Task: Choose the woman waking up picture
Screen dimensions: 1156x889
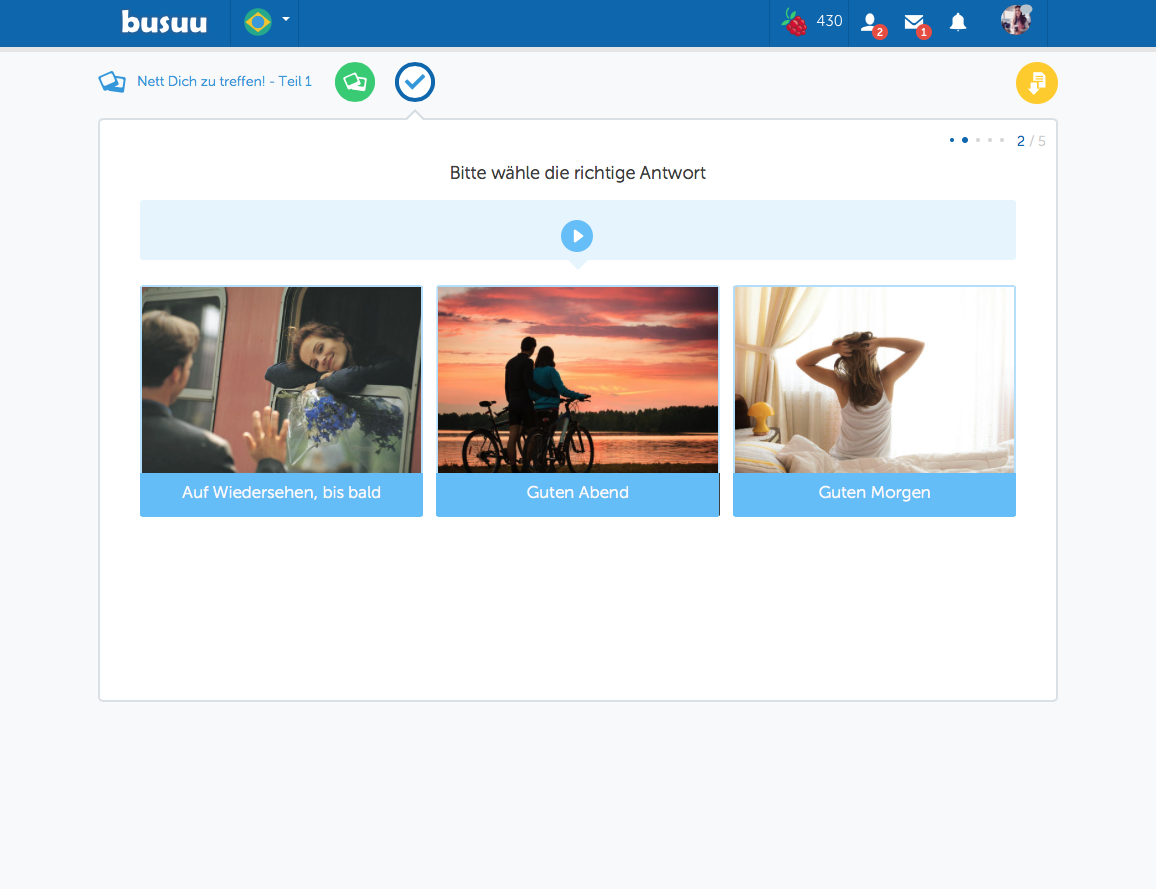Action: (874, 380)
